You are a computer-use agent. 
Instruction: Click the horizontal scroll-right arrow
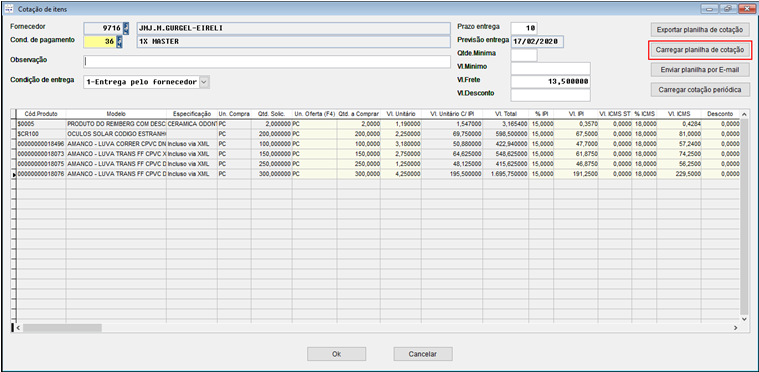735,328
